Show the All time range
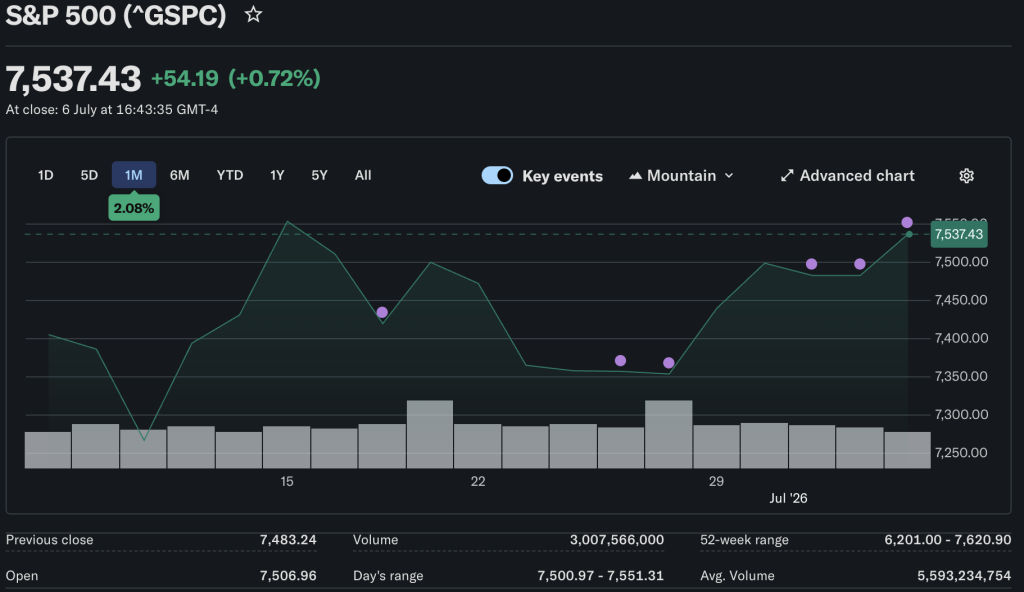This screenshot has height=592, width=1024. 363,175
